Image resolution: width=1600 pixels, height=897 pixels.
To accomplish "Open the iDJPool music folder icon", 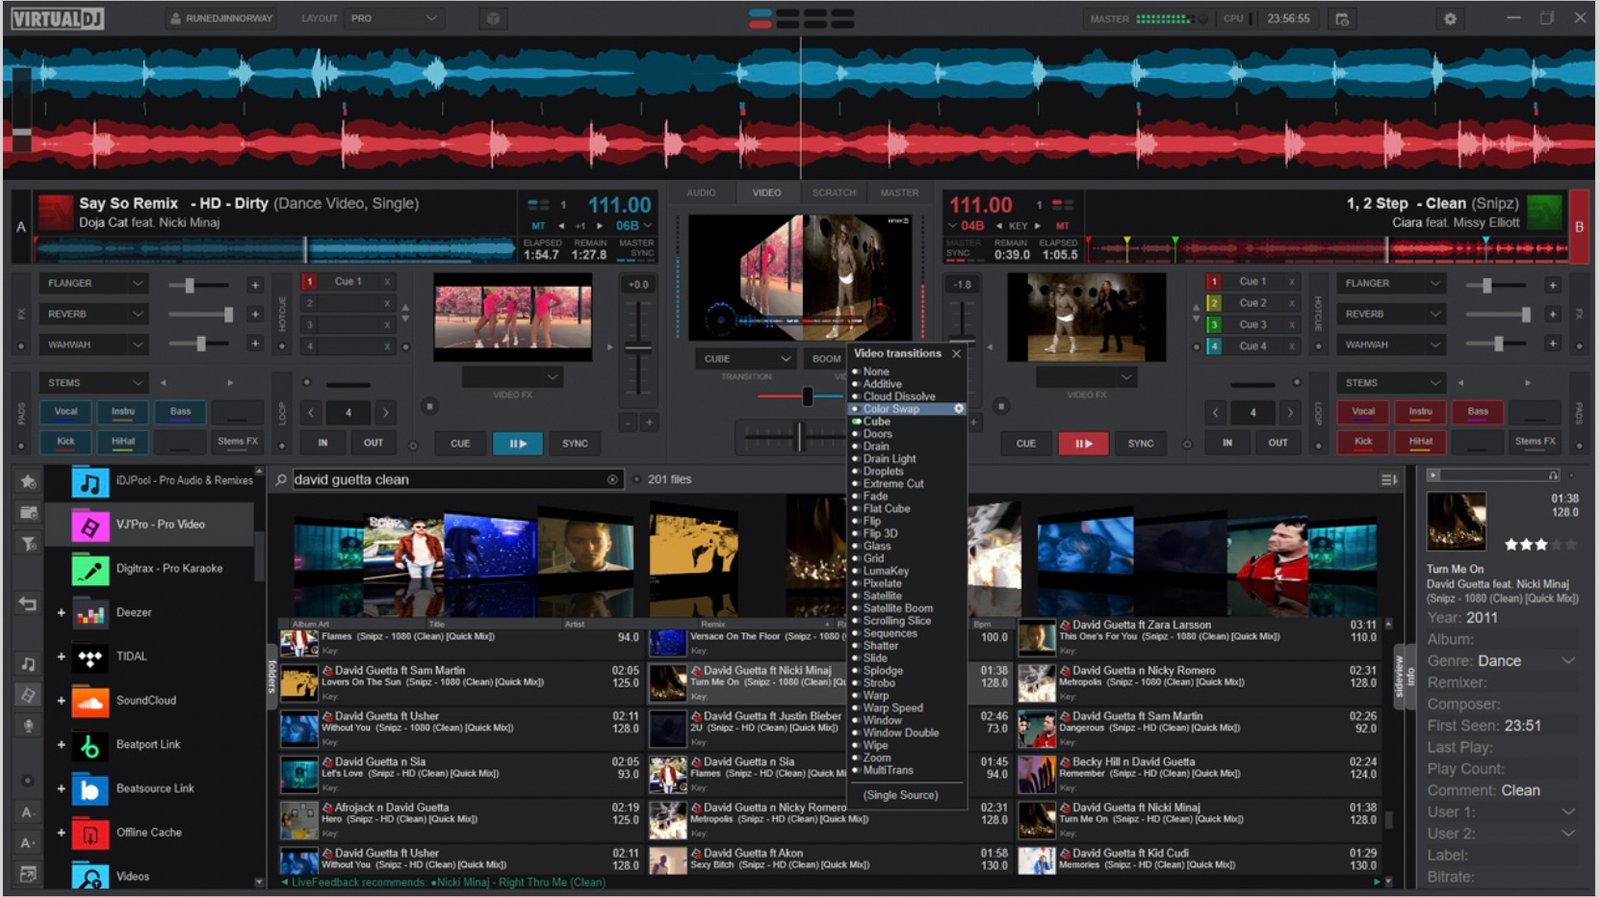I will click(x=90, y=483).
